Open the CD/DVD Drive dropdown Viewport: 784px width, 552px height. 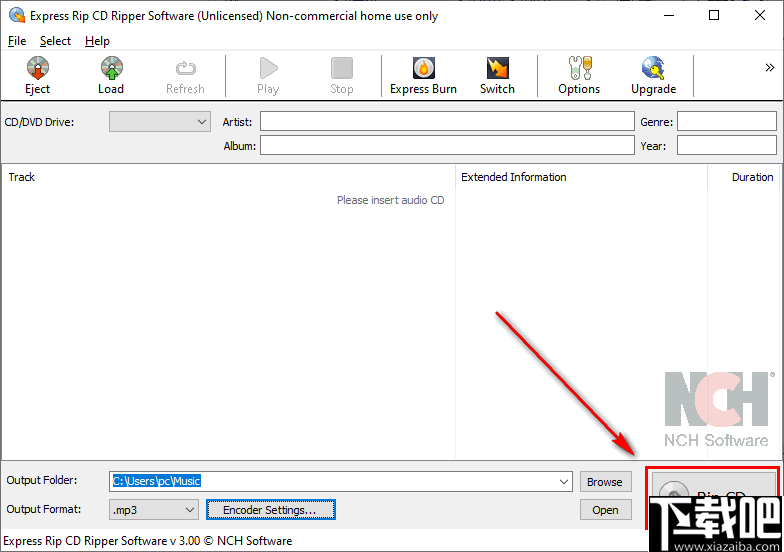pos(160,122)
